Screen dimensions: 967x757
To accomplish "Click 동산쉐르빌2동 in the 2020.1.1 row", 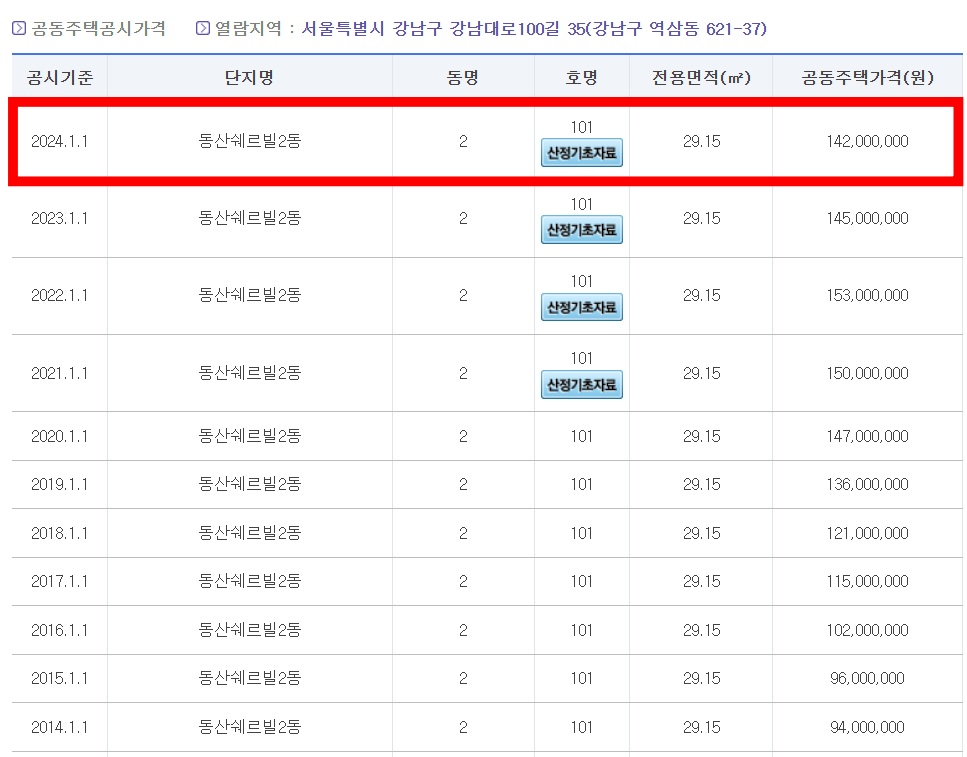I will [x=250, y=436].
